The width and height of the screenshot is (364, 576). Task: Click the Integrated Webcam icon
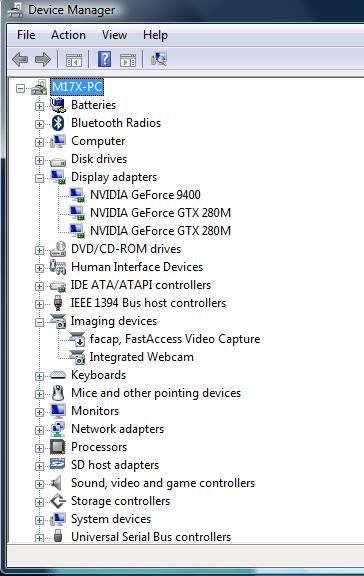tap(77, 357)
